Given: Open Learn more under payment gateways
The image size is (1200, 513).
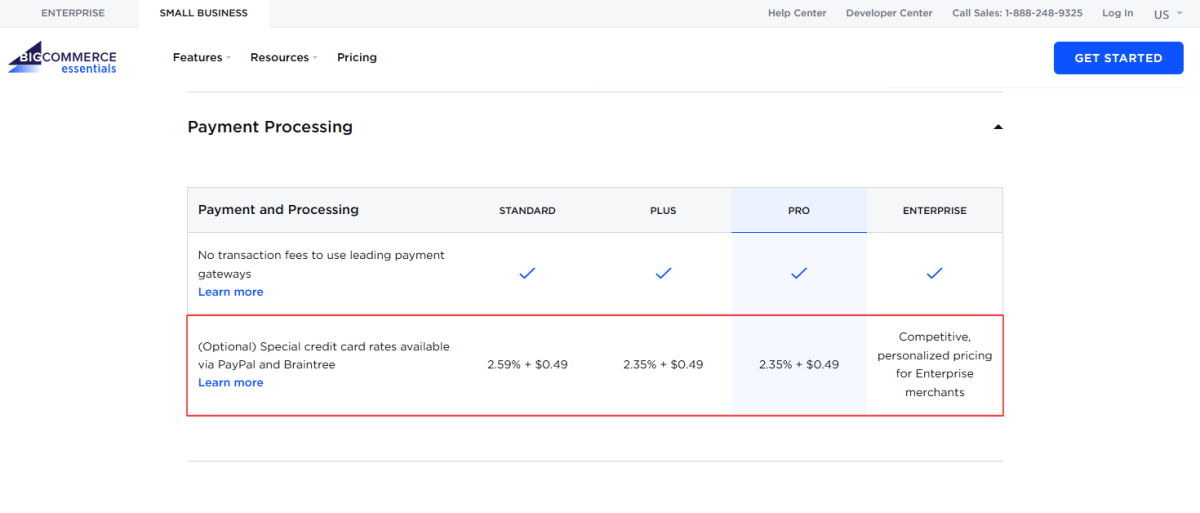Looking at the screenshot, I should click(231, 292).
